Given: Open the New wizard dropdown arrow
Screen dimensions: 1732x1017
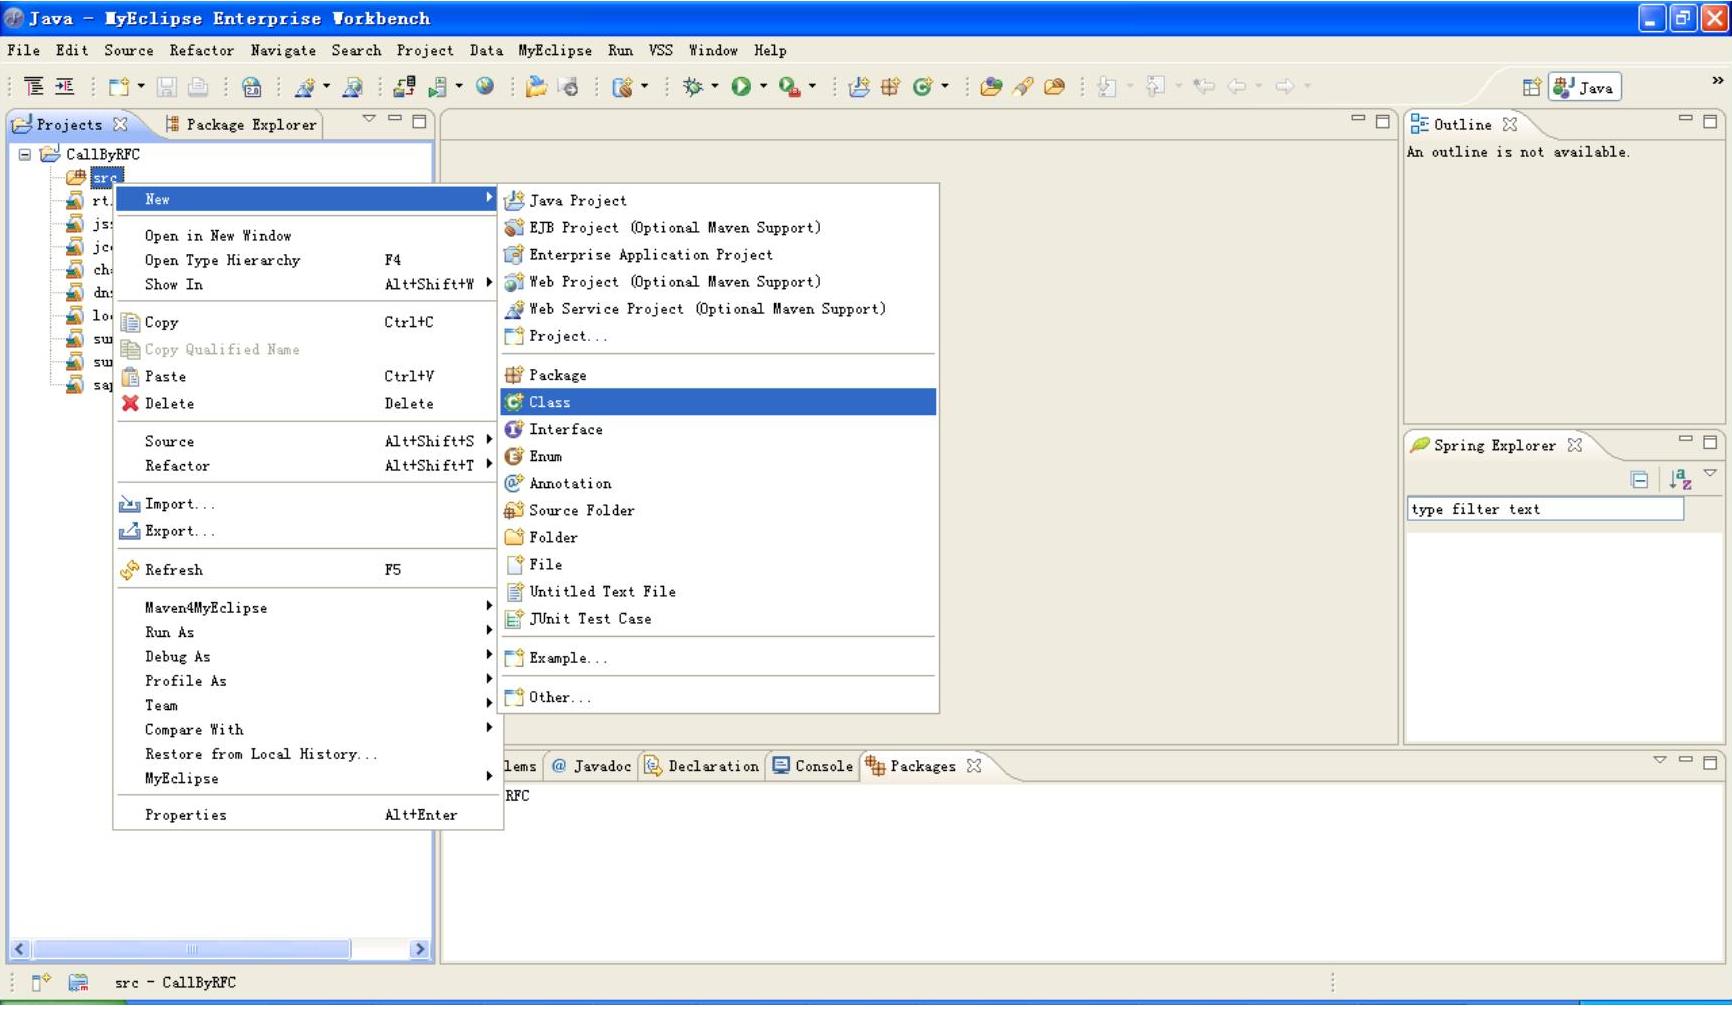Looking at the screenshot, I should click(141, 87).
